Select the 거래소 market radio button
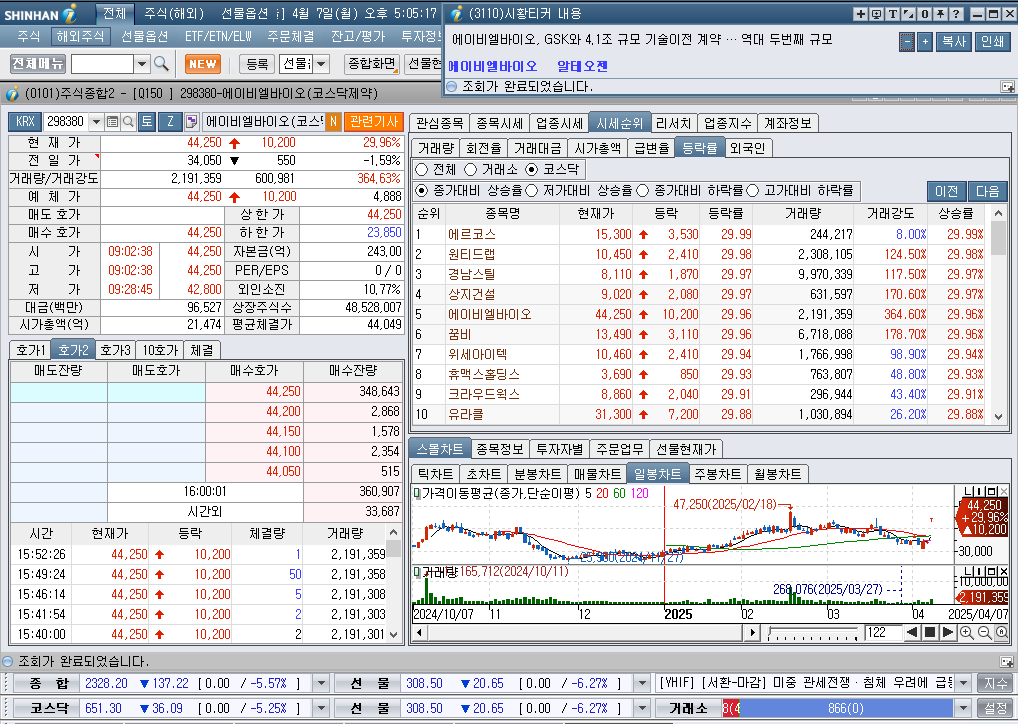The height and width of the screenshot is (724, 1018). 471,169
